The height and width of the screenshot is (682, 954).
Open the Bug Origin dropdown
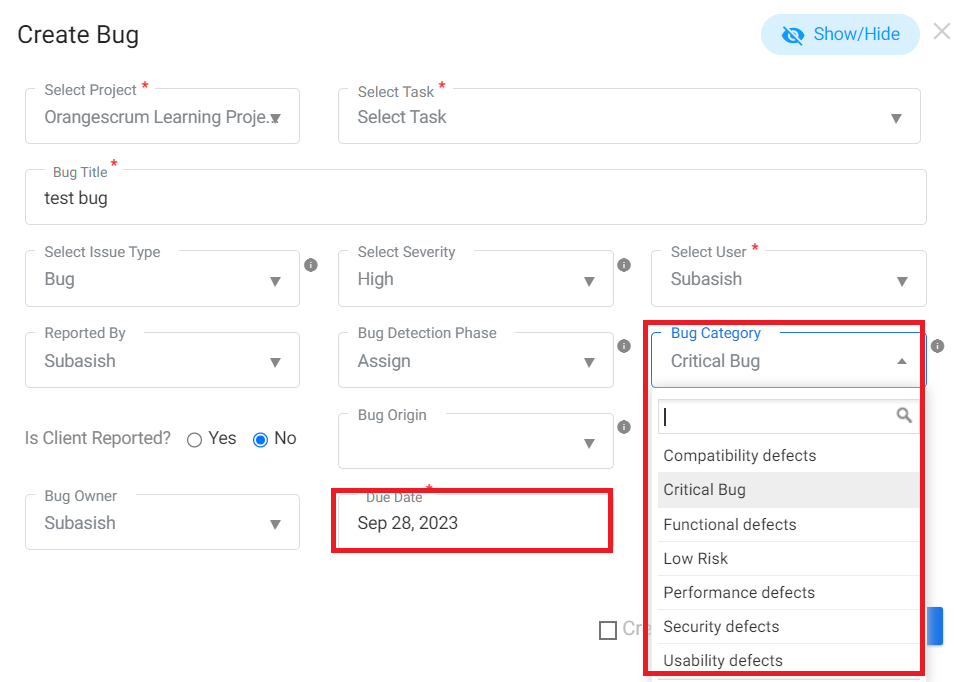click(x=476, y=441)
